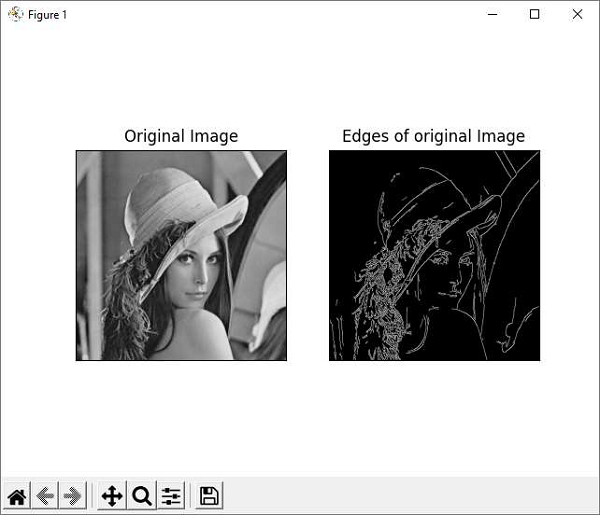Go back to previous view arrow
This screenshot has width=600, height=515.
click(x=45, y=496)
